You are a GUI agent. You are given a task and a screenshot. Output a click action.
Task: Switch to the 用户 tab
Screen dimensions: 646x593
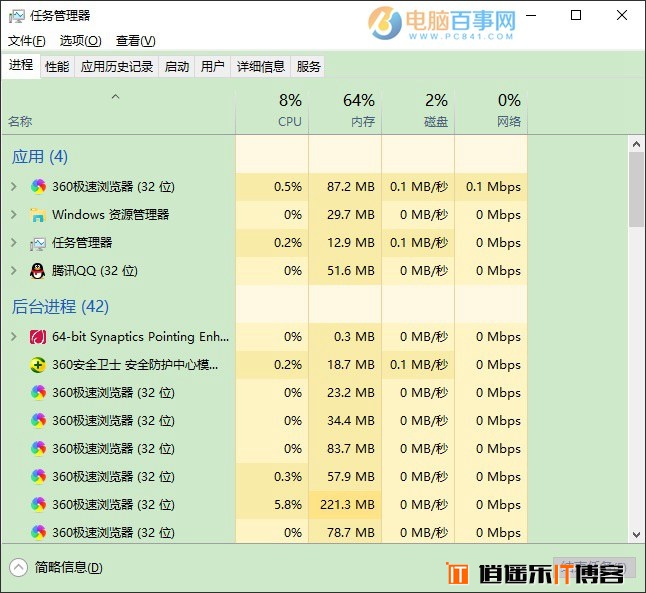coord(213,66)
